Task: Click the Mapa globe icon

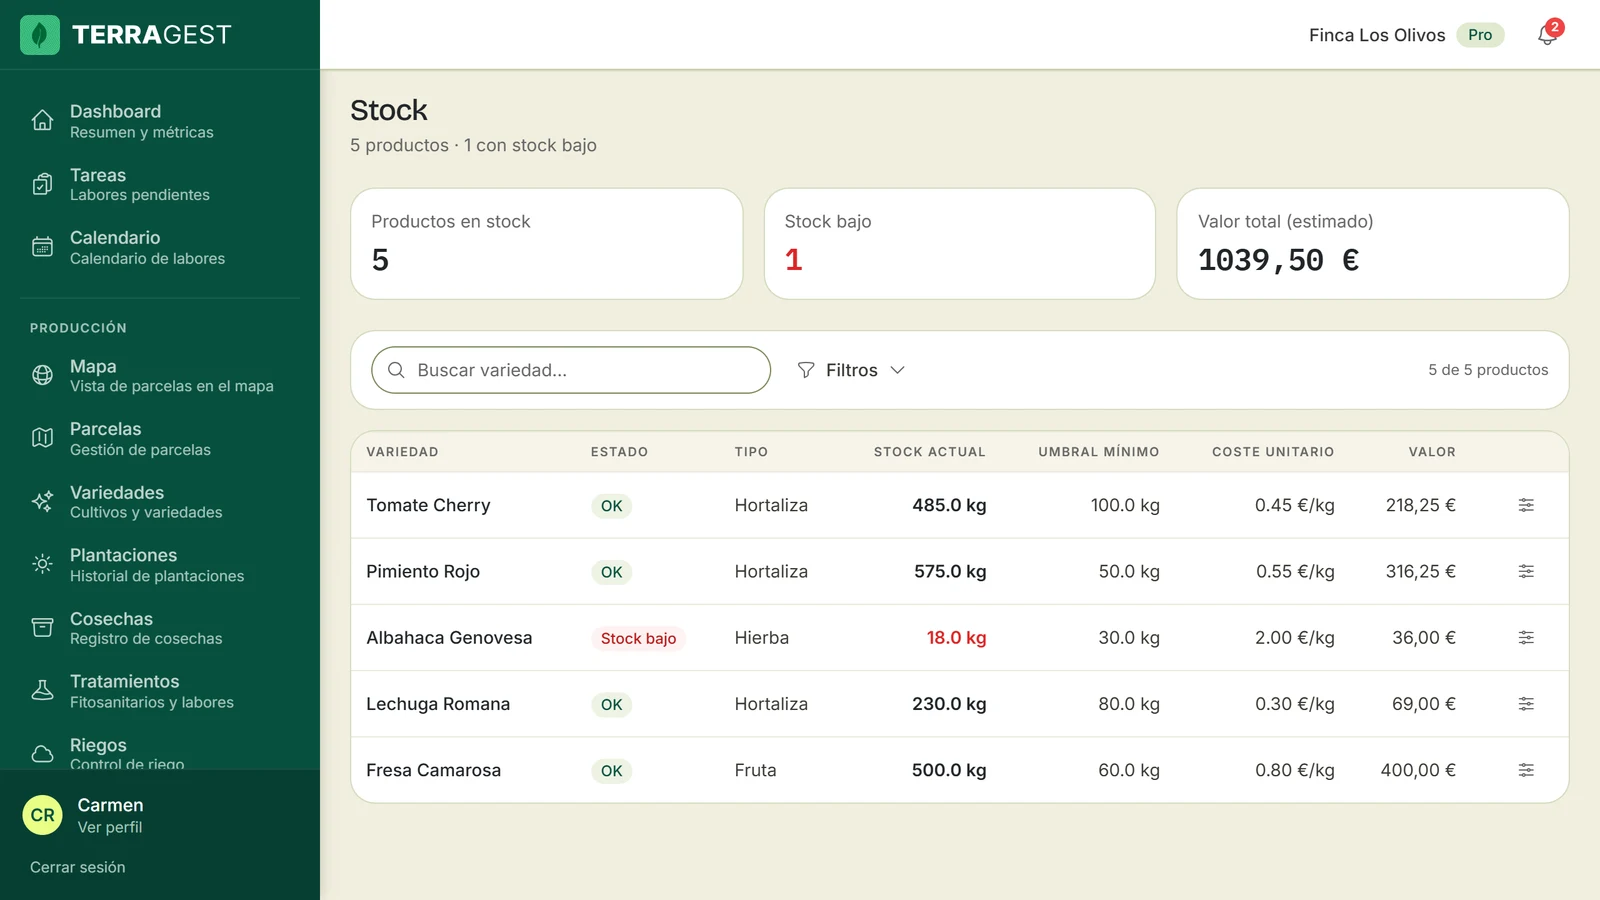Action: point(42,375)
